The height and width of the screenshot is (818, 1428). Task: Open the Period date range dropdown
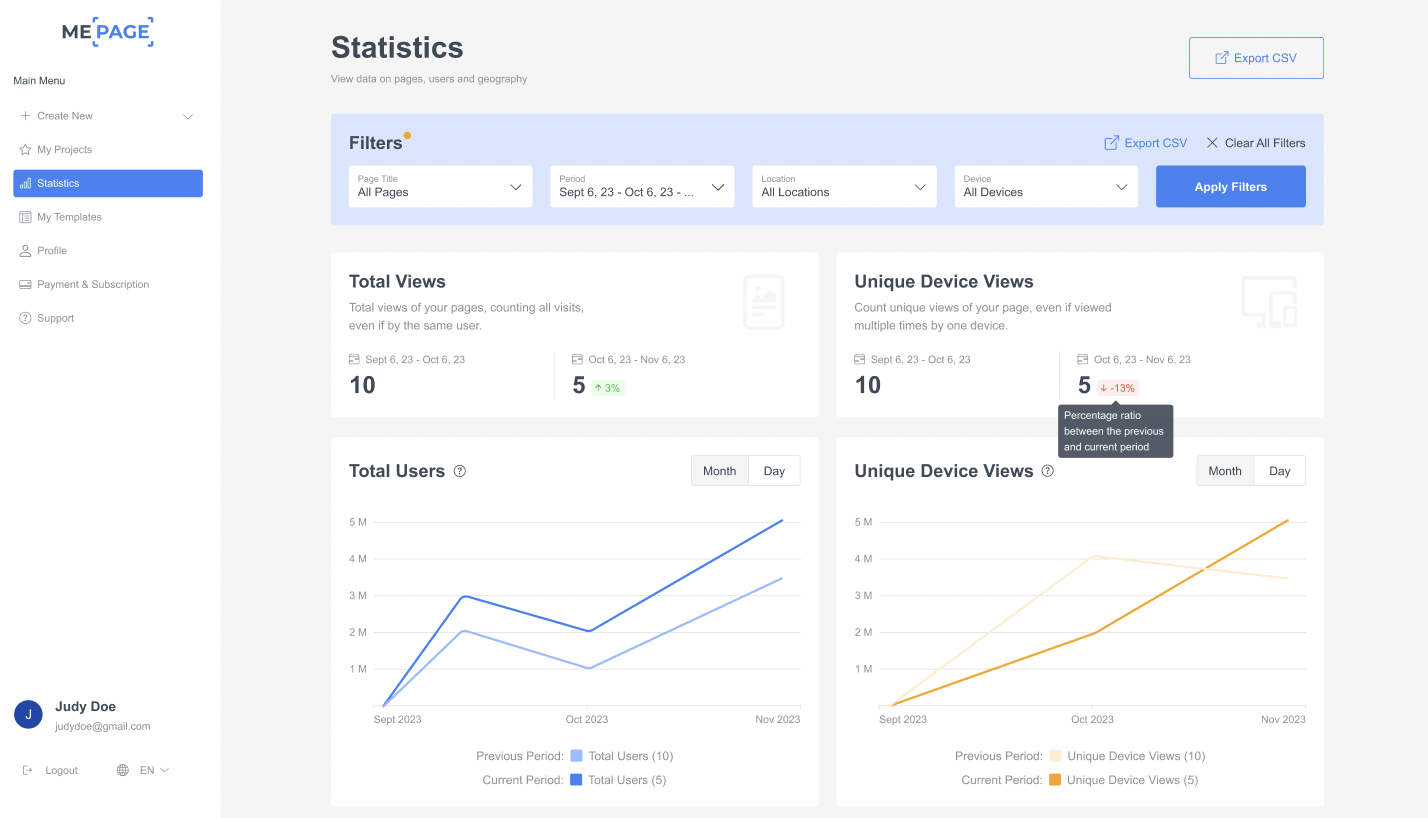click(x=642, y=187)
